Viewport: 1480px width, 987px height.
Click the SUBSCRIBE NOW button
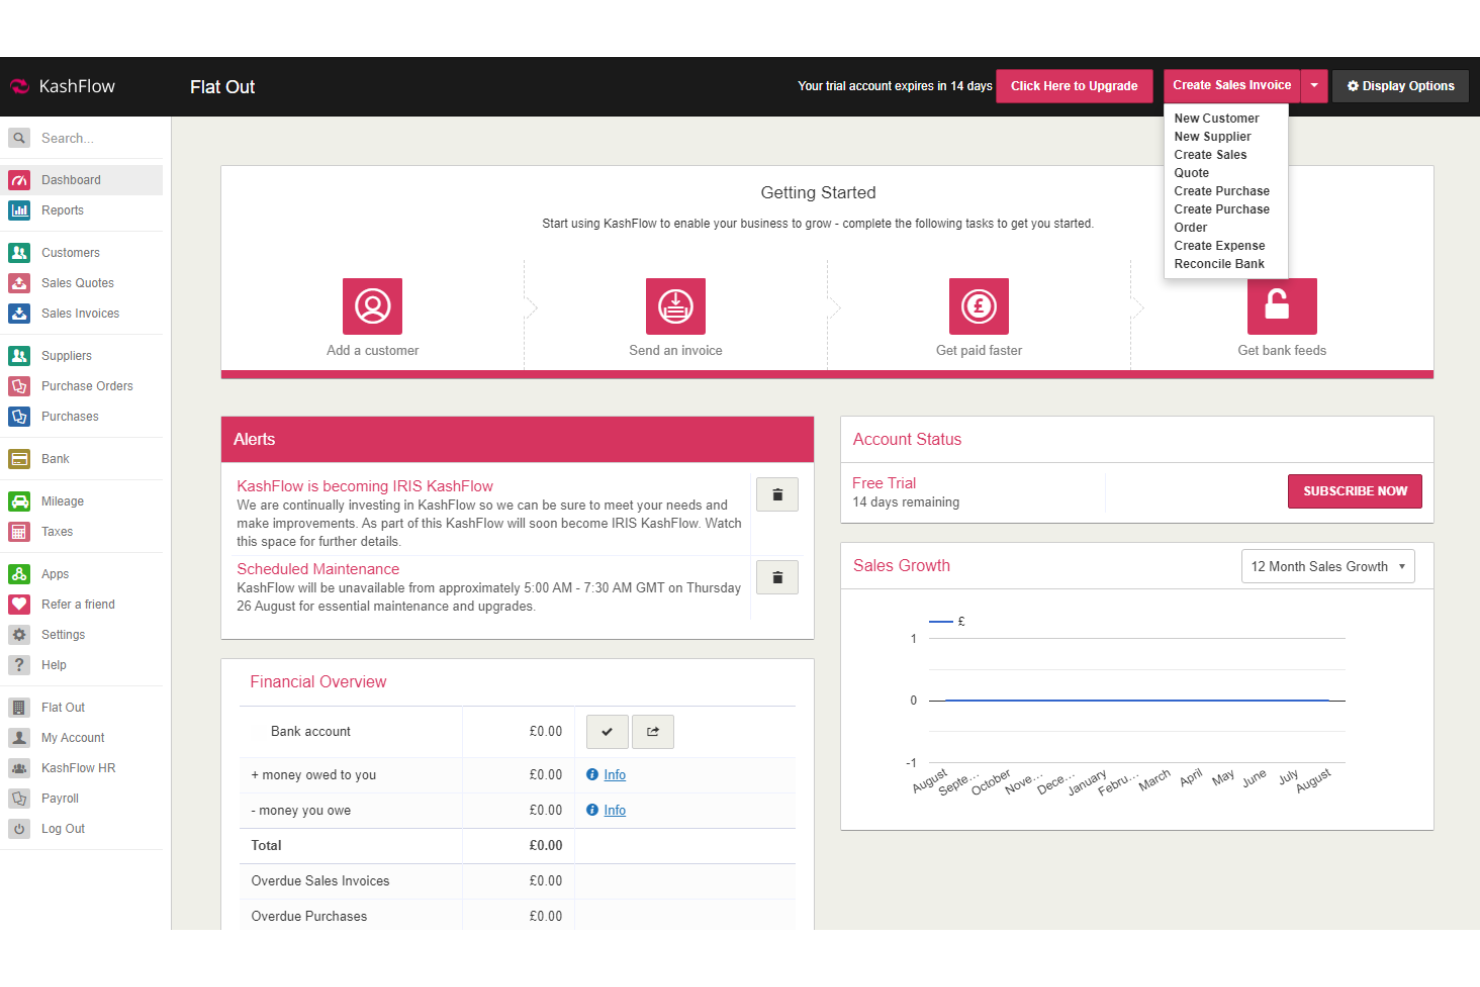pyautogui.click(x=1355, y=491)
